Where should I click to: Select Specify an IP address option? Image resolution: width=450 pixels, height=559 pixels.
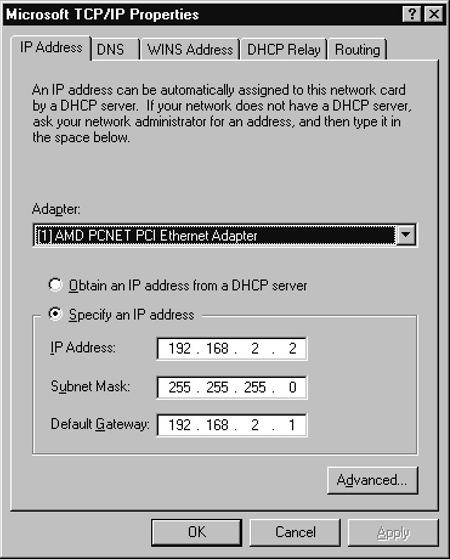point(55,314)
